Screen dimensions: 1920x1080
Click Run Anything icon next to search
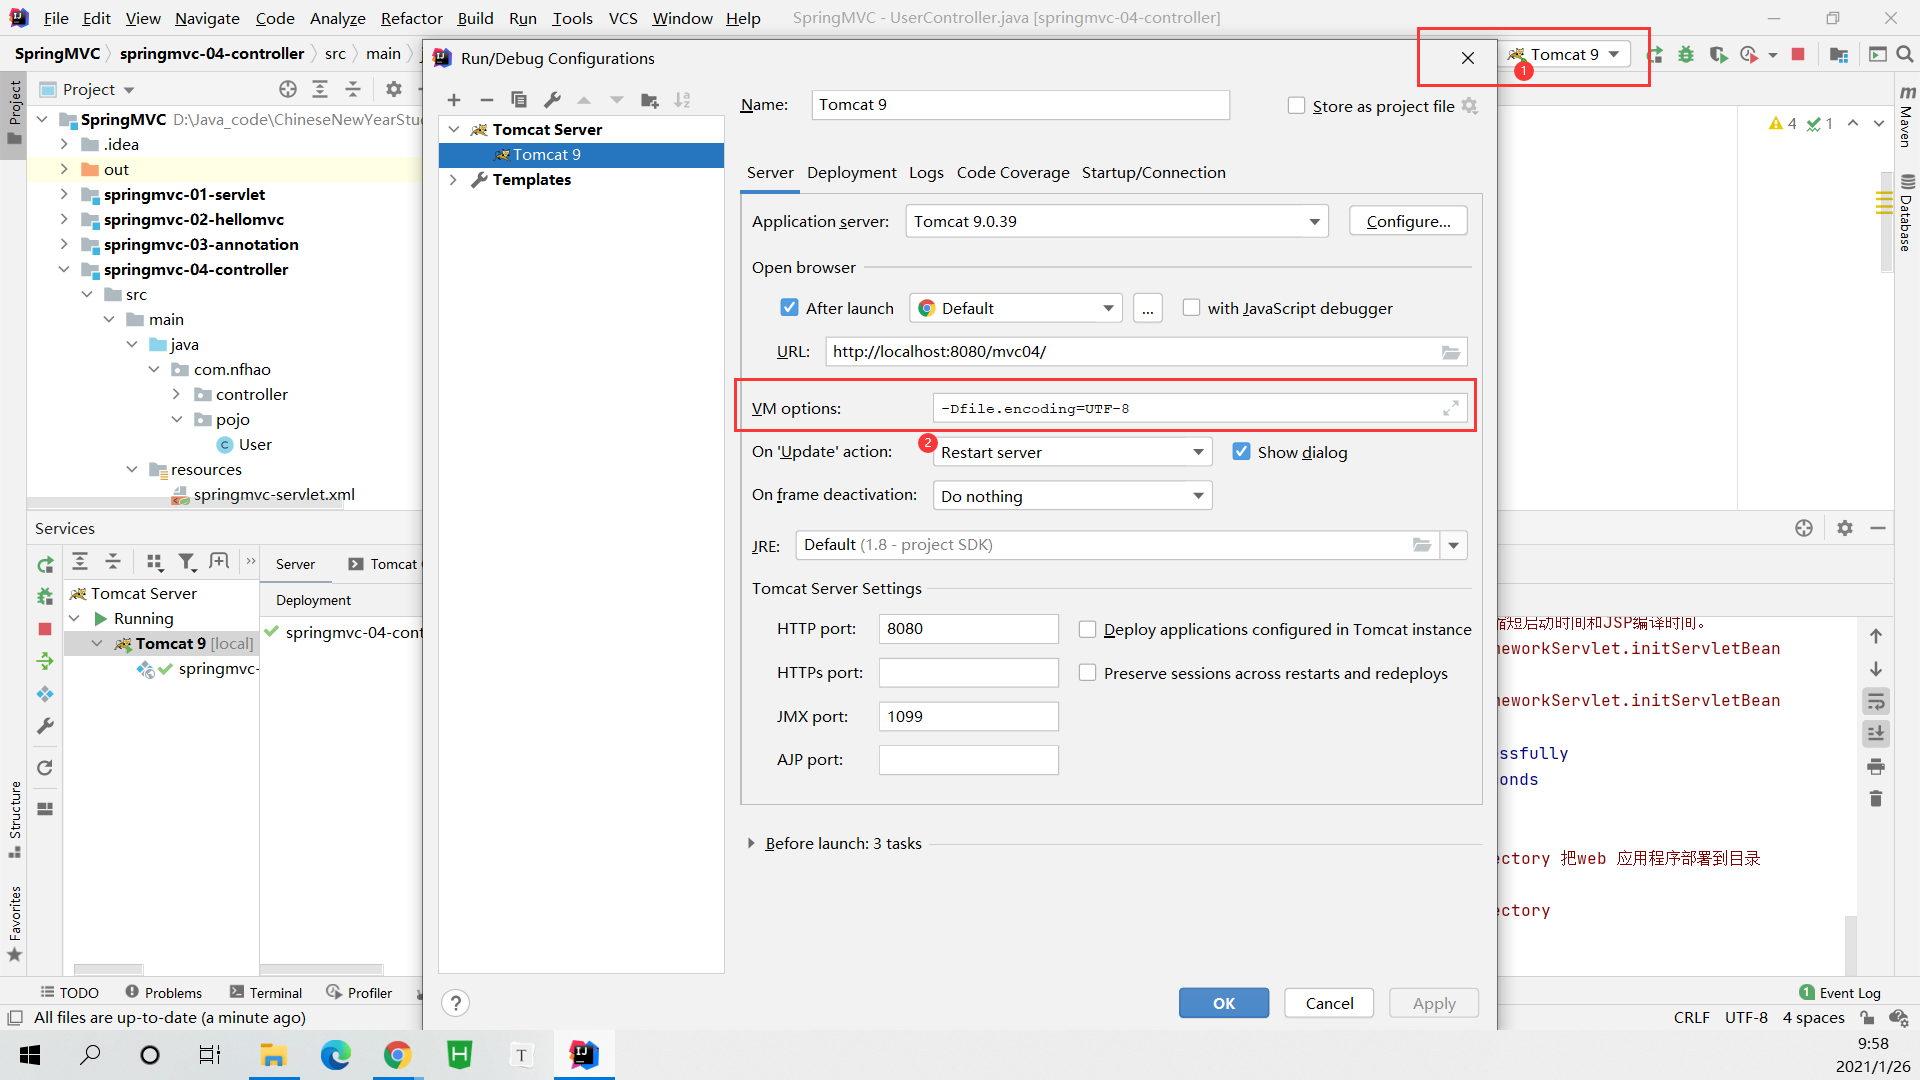(x=1877, y=55)
